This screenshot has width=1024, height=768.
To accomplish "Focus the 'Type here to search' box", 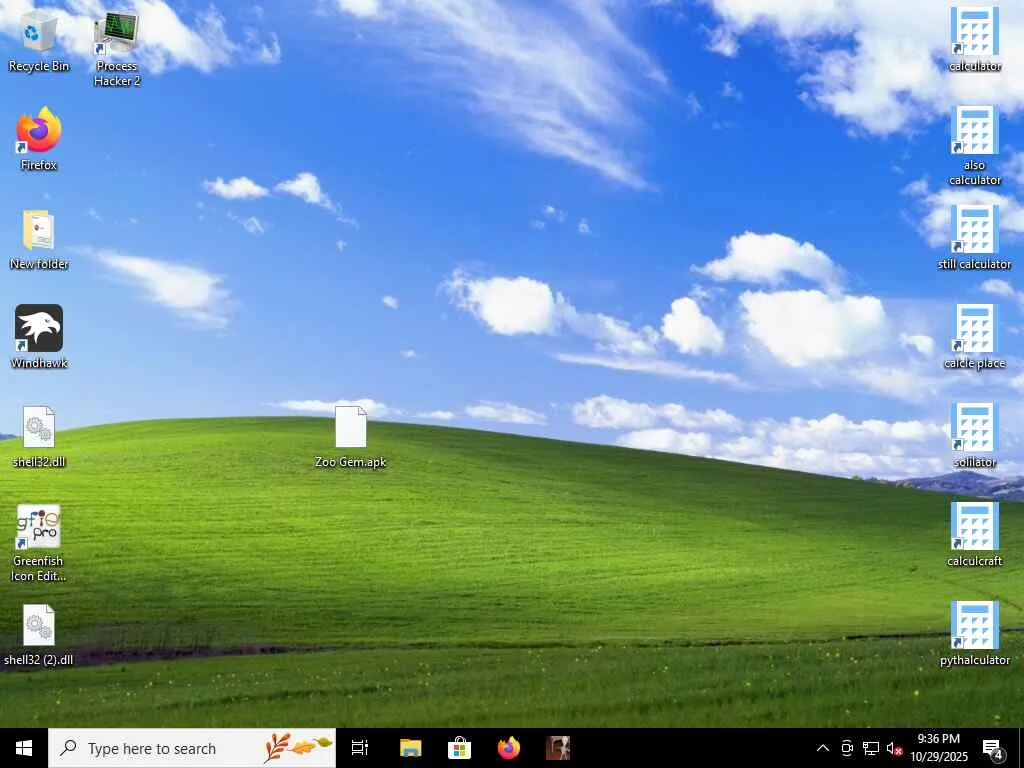I will coord(192,748).
